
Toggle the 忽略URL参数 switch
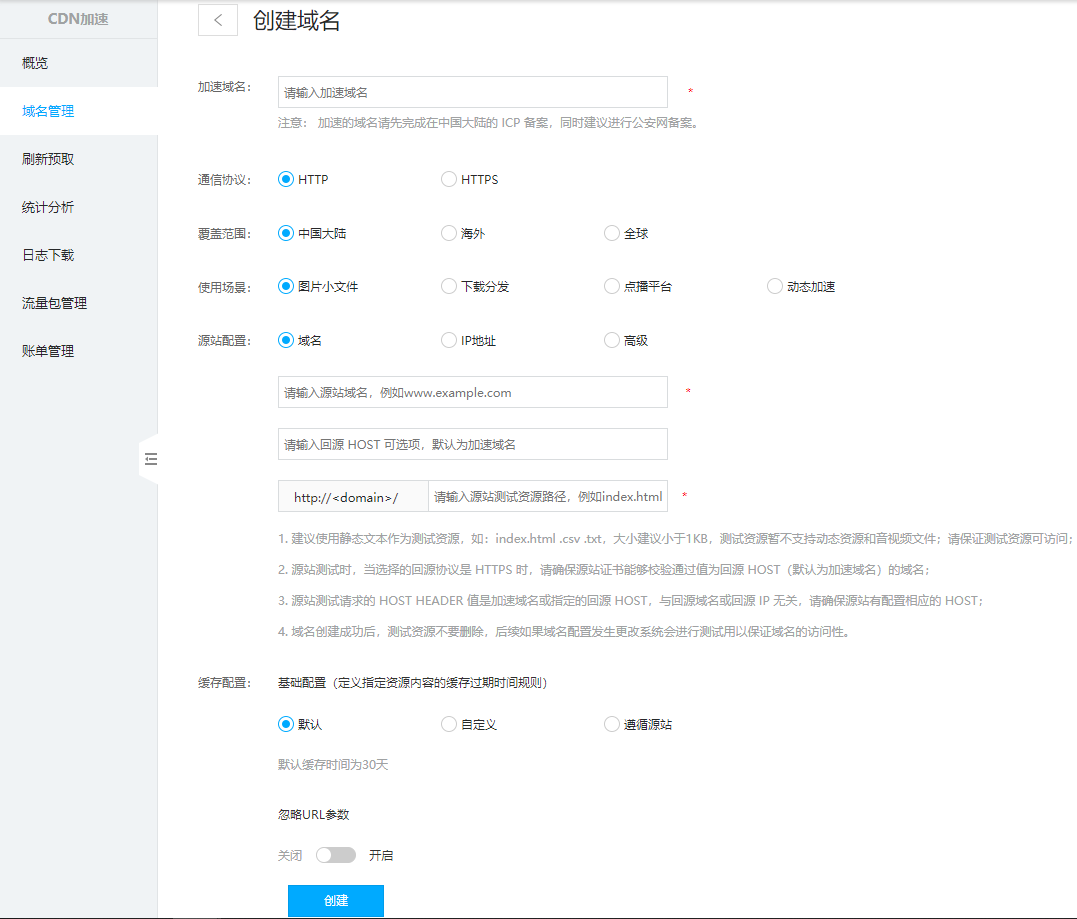(x=335, y=855)
